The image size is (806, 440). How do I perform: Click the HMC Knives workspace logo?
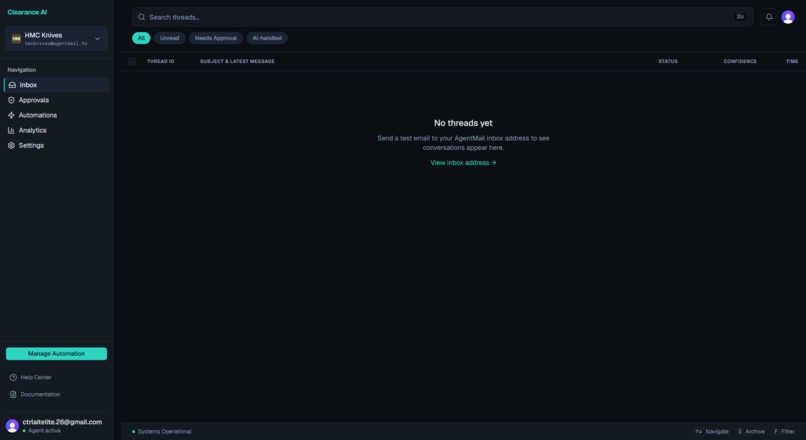click(x=16, y=39)
